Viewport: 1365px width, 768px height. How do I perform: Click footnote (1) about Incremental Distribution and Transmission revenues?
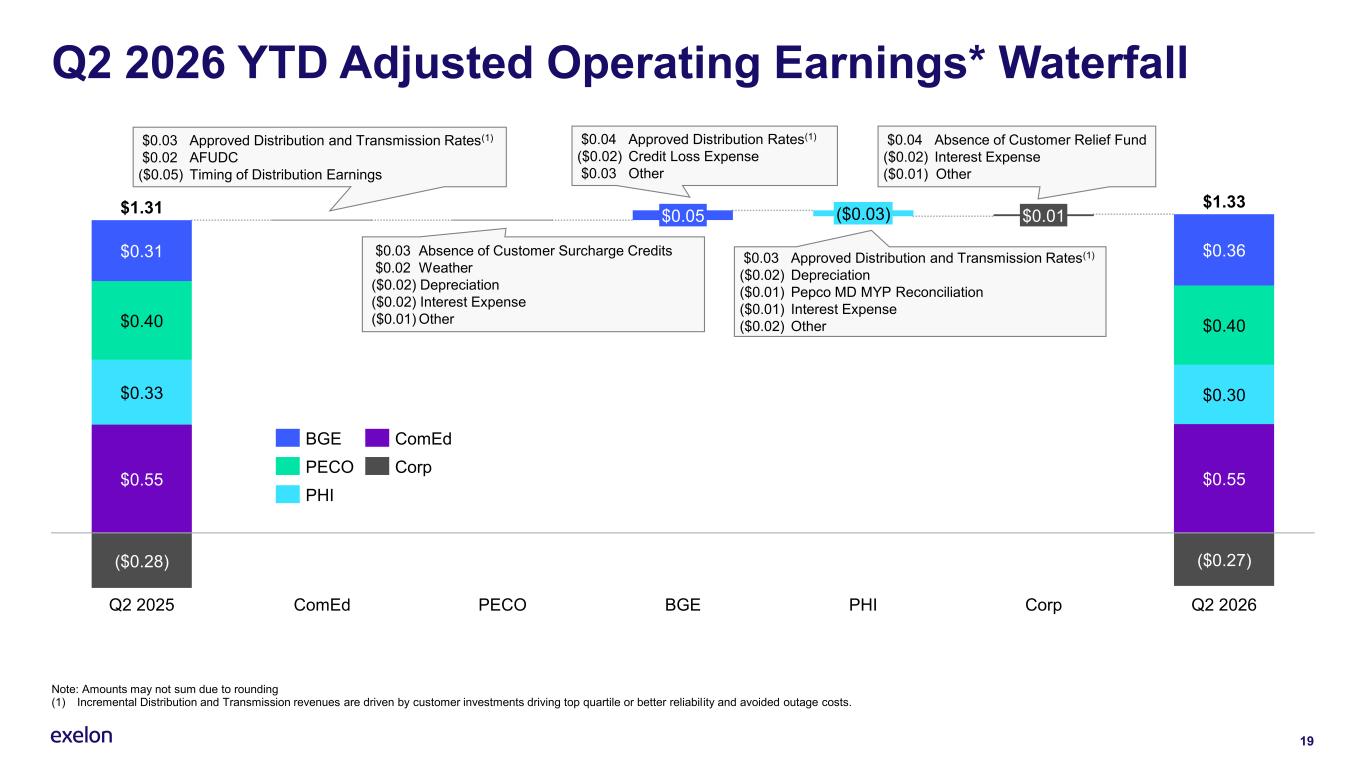coord(451,701)
